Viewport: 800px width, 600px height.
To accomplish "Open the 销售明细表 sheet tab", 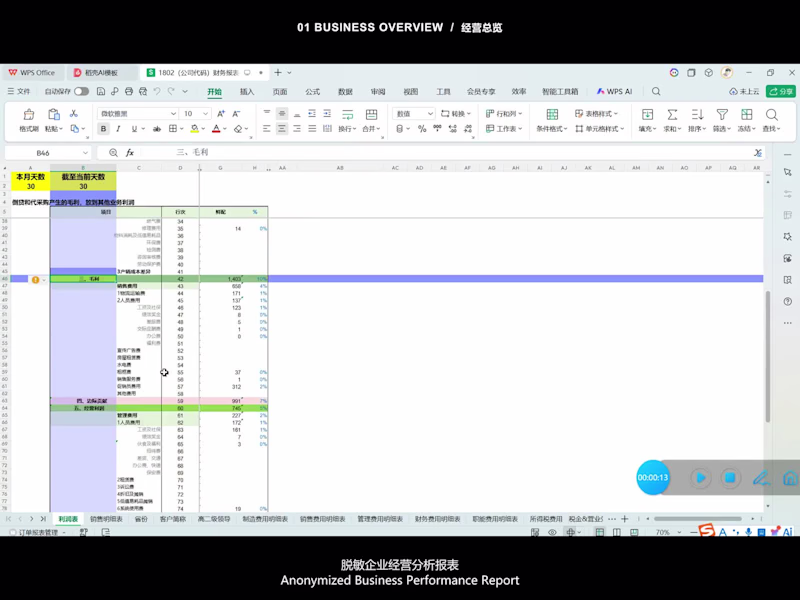I will [x=106, y=519].
